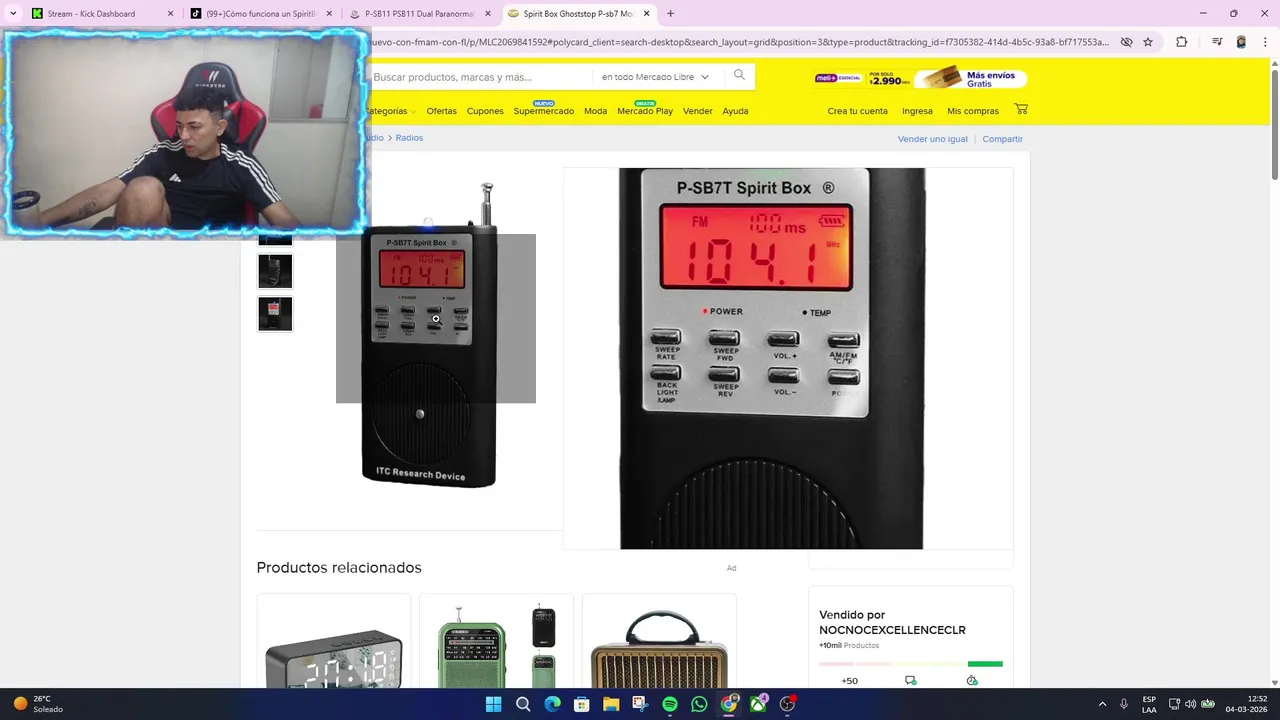Viewport: 1280px width, 720px height.
Task: Select the dark device product thumbnail
Action: pyautogui.click(x=275, y=271)
